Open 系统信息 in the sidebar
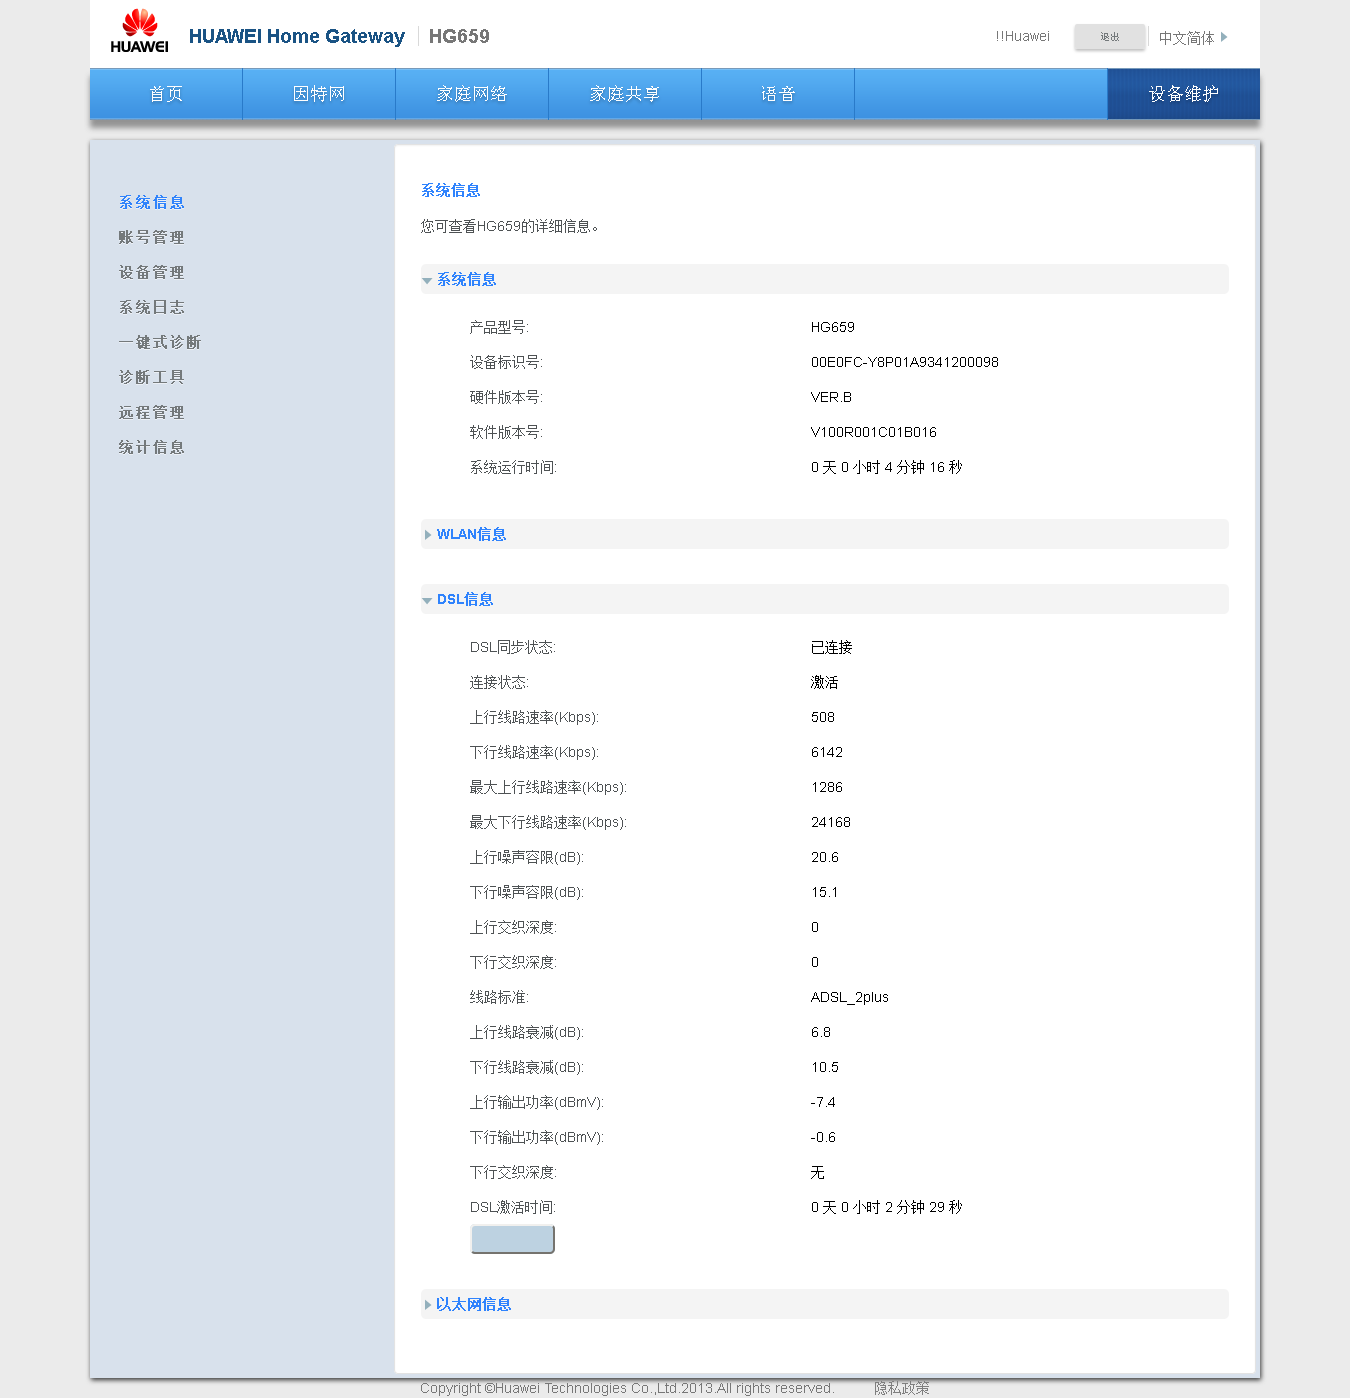1350x1398 pixels. 152,202
